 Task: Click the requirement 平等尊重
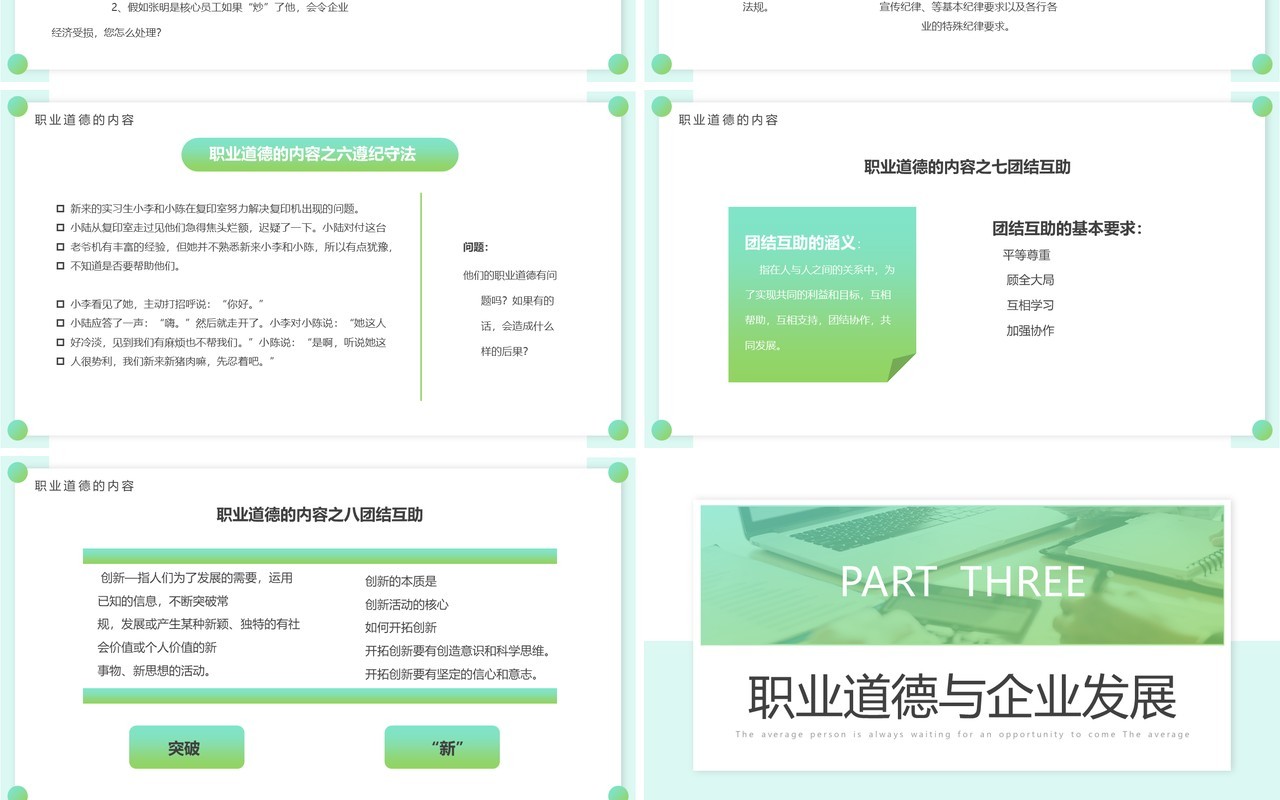coord(1027,255)
